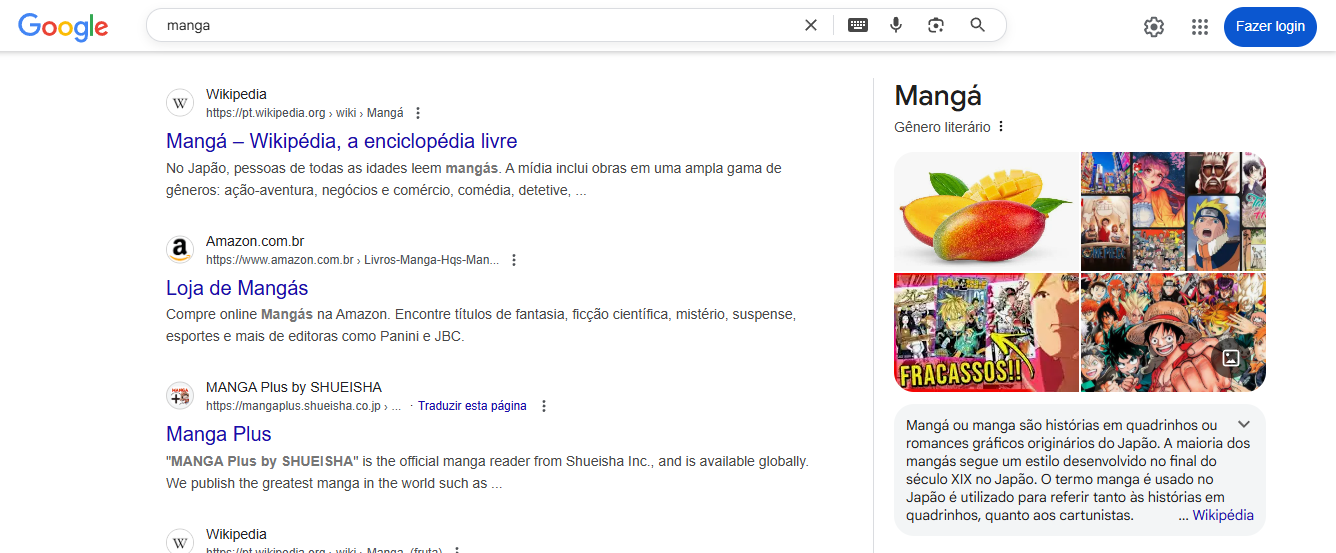Open more options for the pt.wikipedia.org Mangá result

point(418,113)
